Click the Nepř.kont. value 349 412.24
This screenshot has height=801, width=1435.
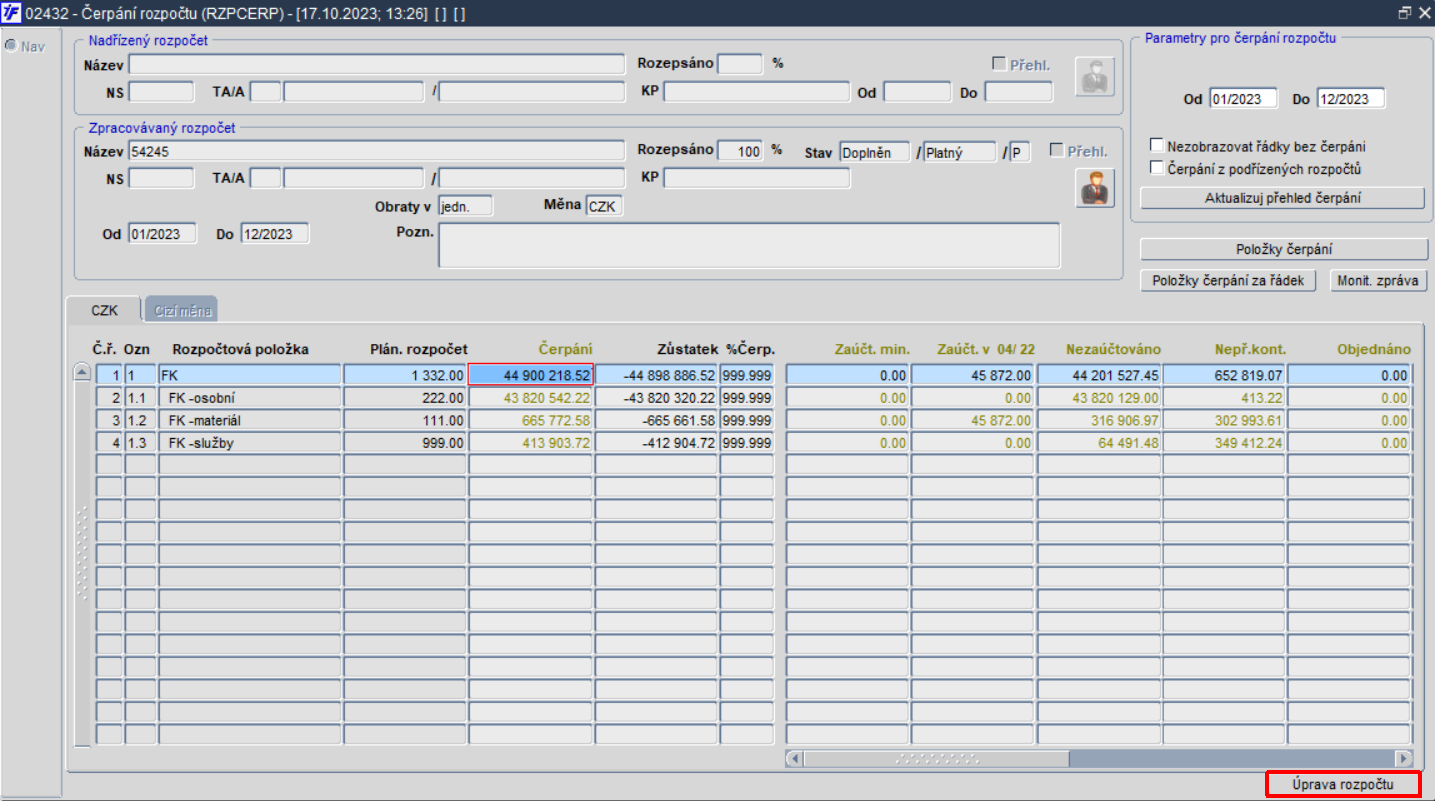pyautogui.click(x=1224, y=441)
